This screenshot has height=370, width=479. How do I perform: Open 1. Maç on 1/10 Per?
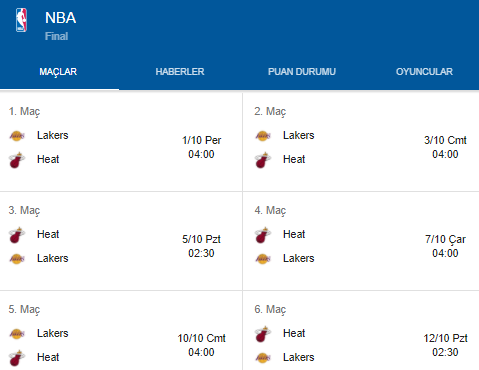tap(121, 142)
